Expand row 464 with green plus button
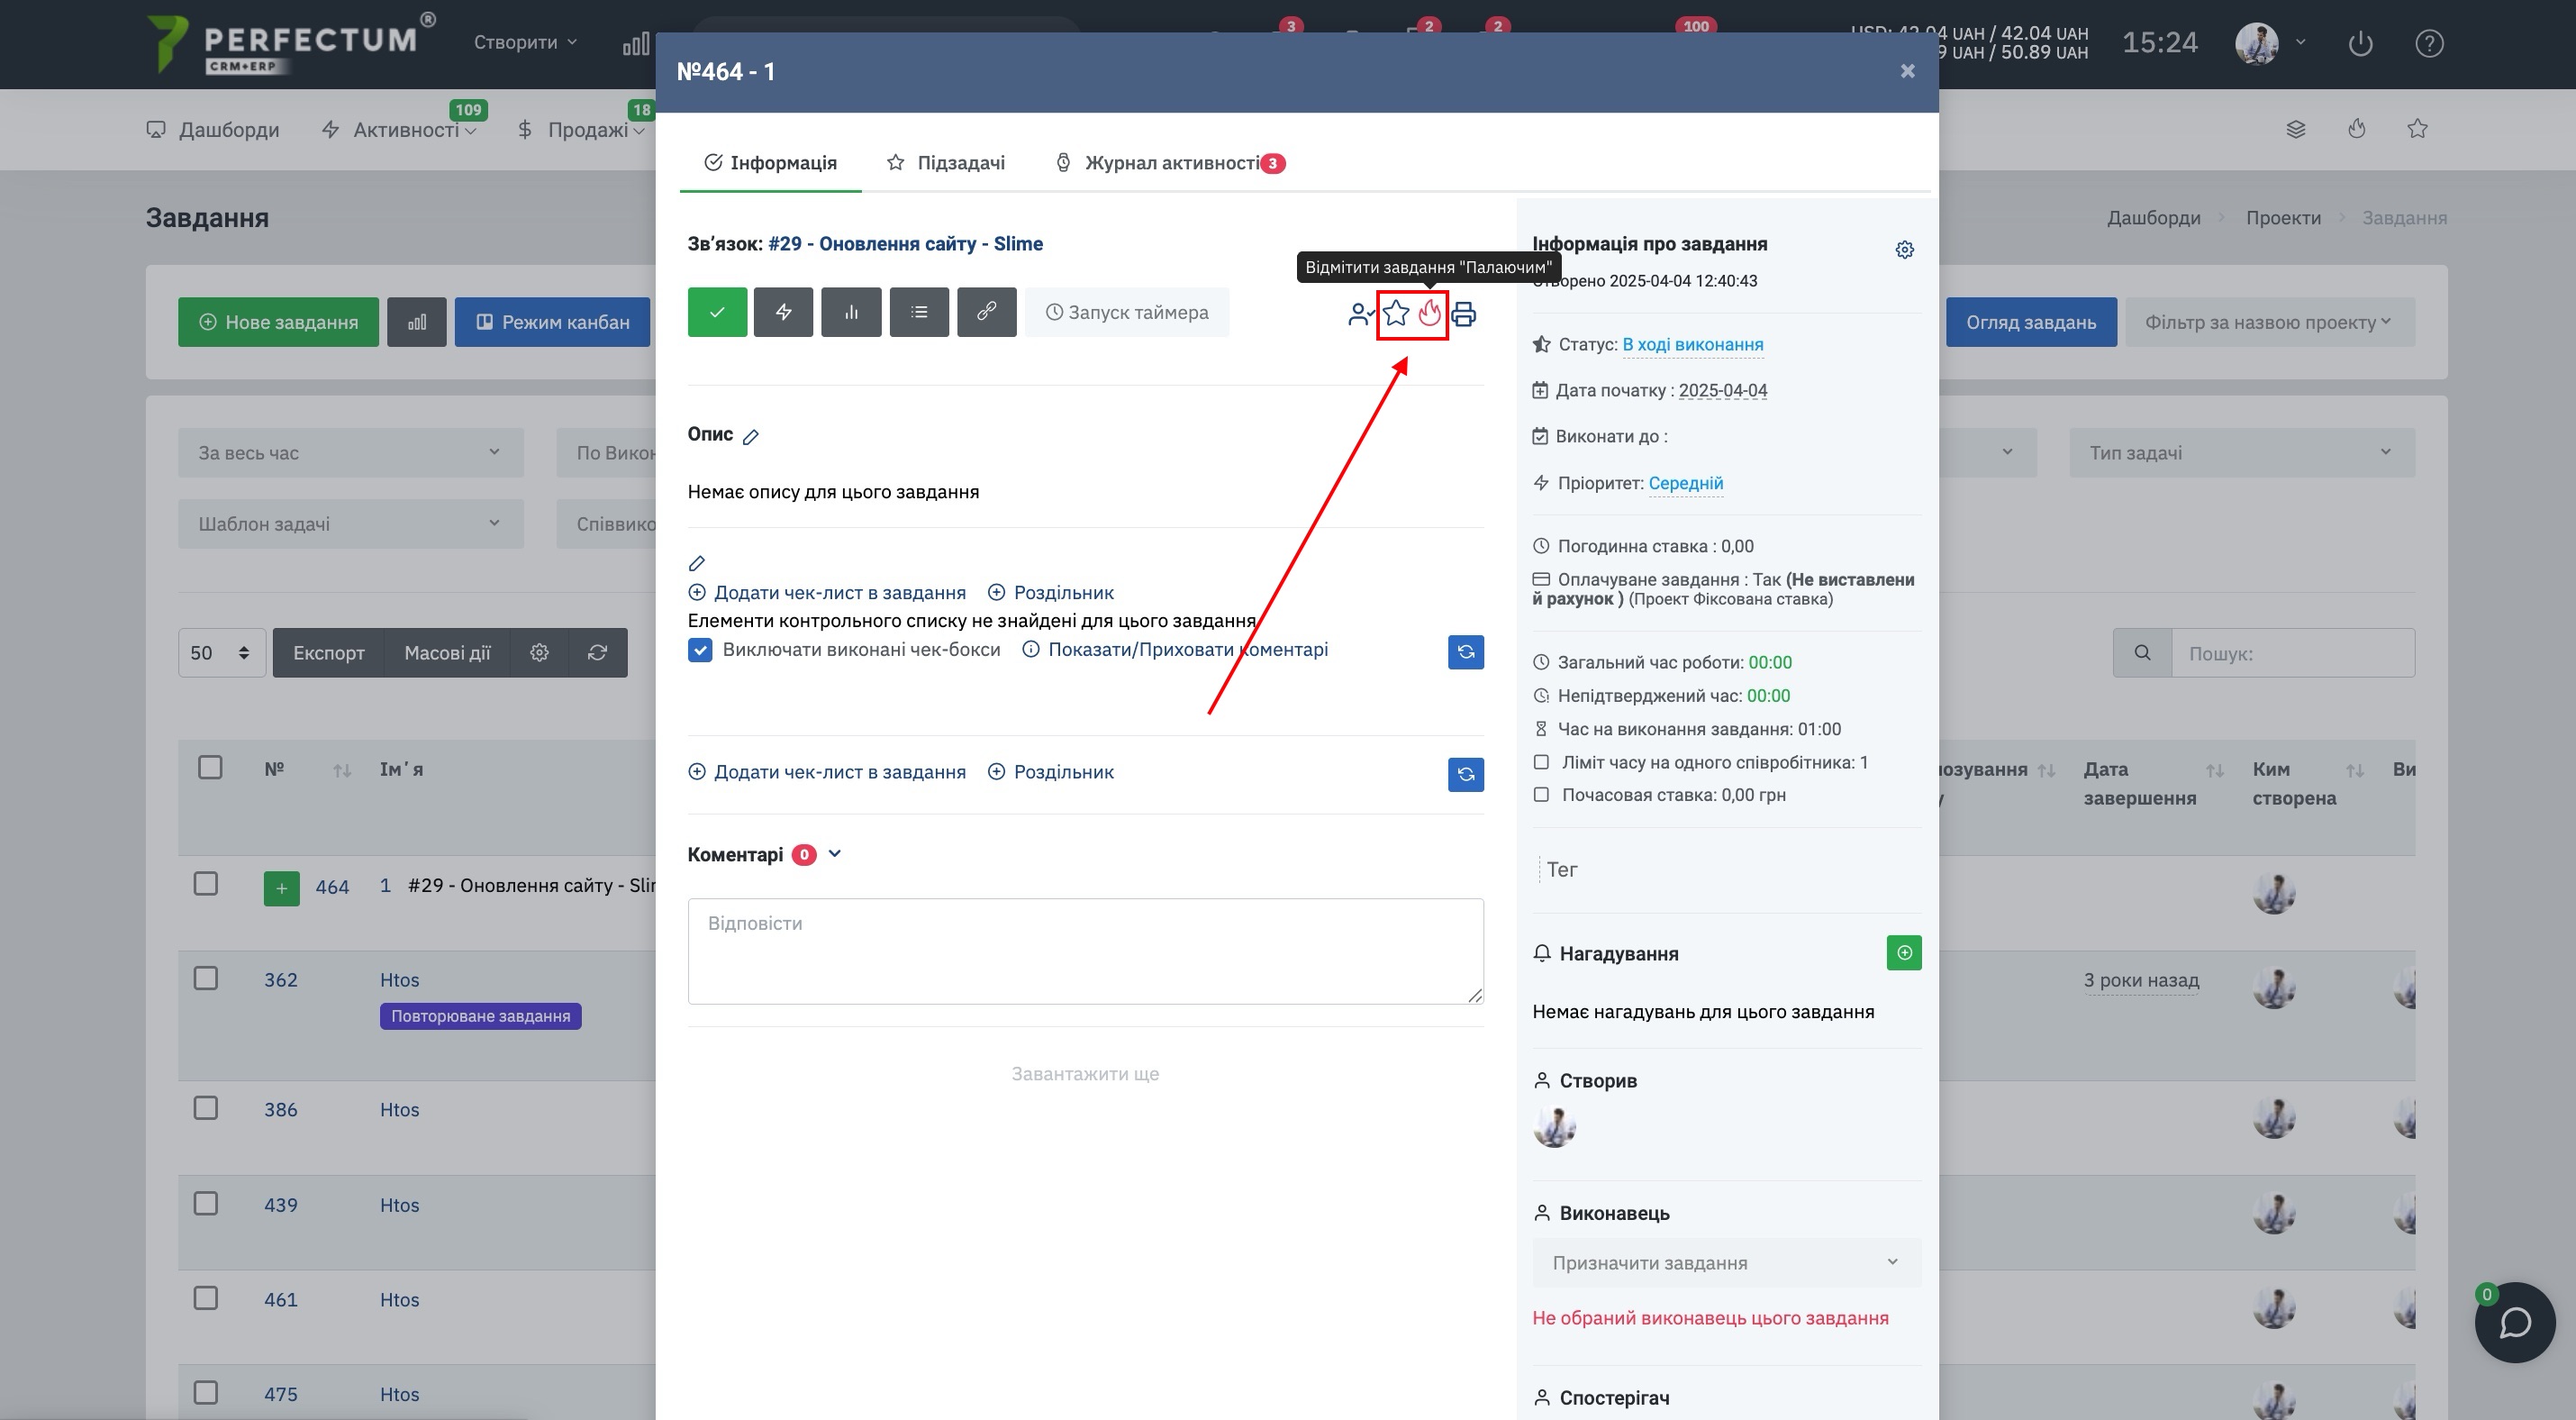The image size is (2576, 1420). [x=281, y=888]
